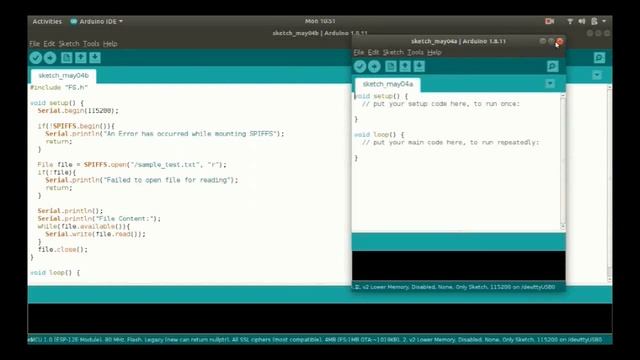The image size is (640, 360).
Task: Open File menu in sketch_may04a window
Action: 359,52
